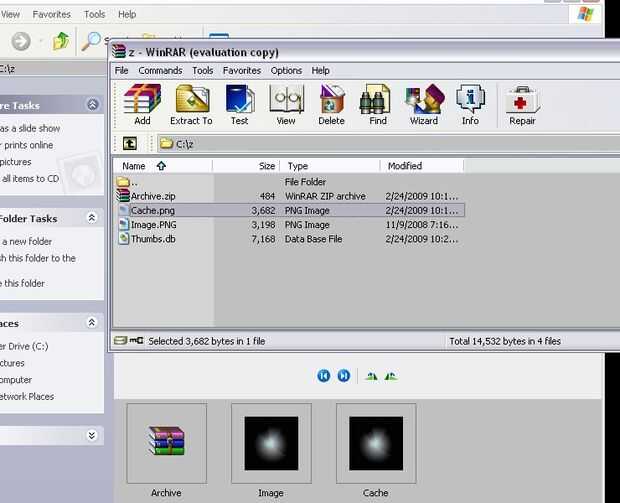Image resolution: width=620 pixels, height=503 pixels.
Task: Open Explorer's Favorites menu
Action: [x=51, y=15]
